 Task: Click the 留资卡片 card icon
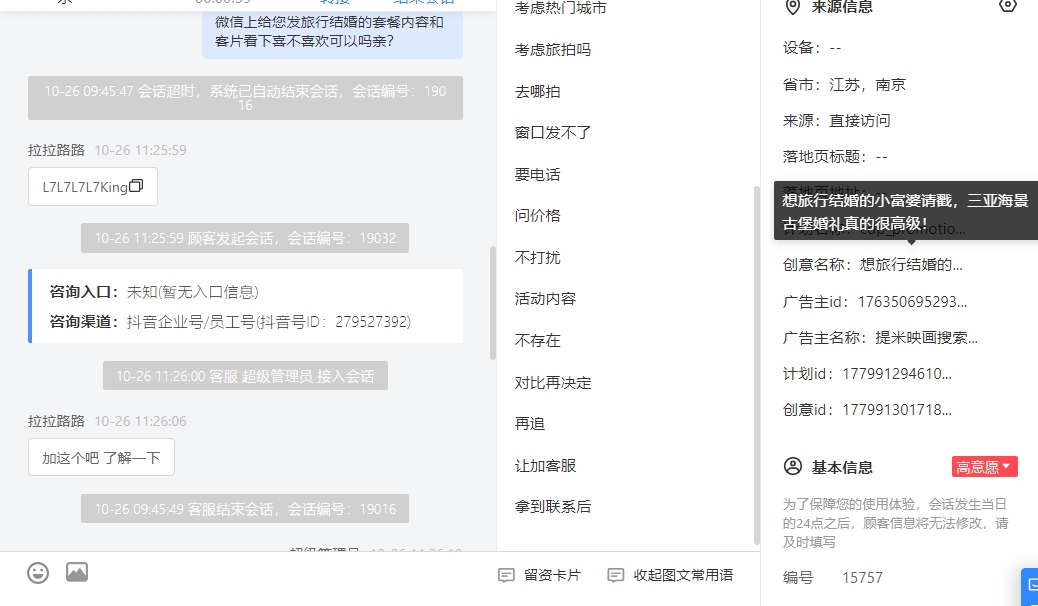point(506,575)
